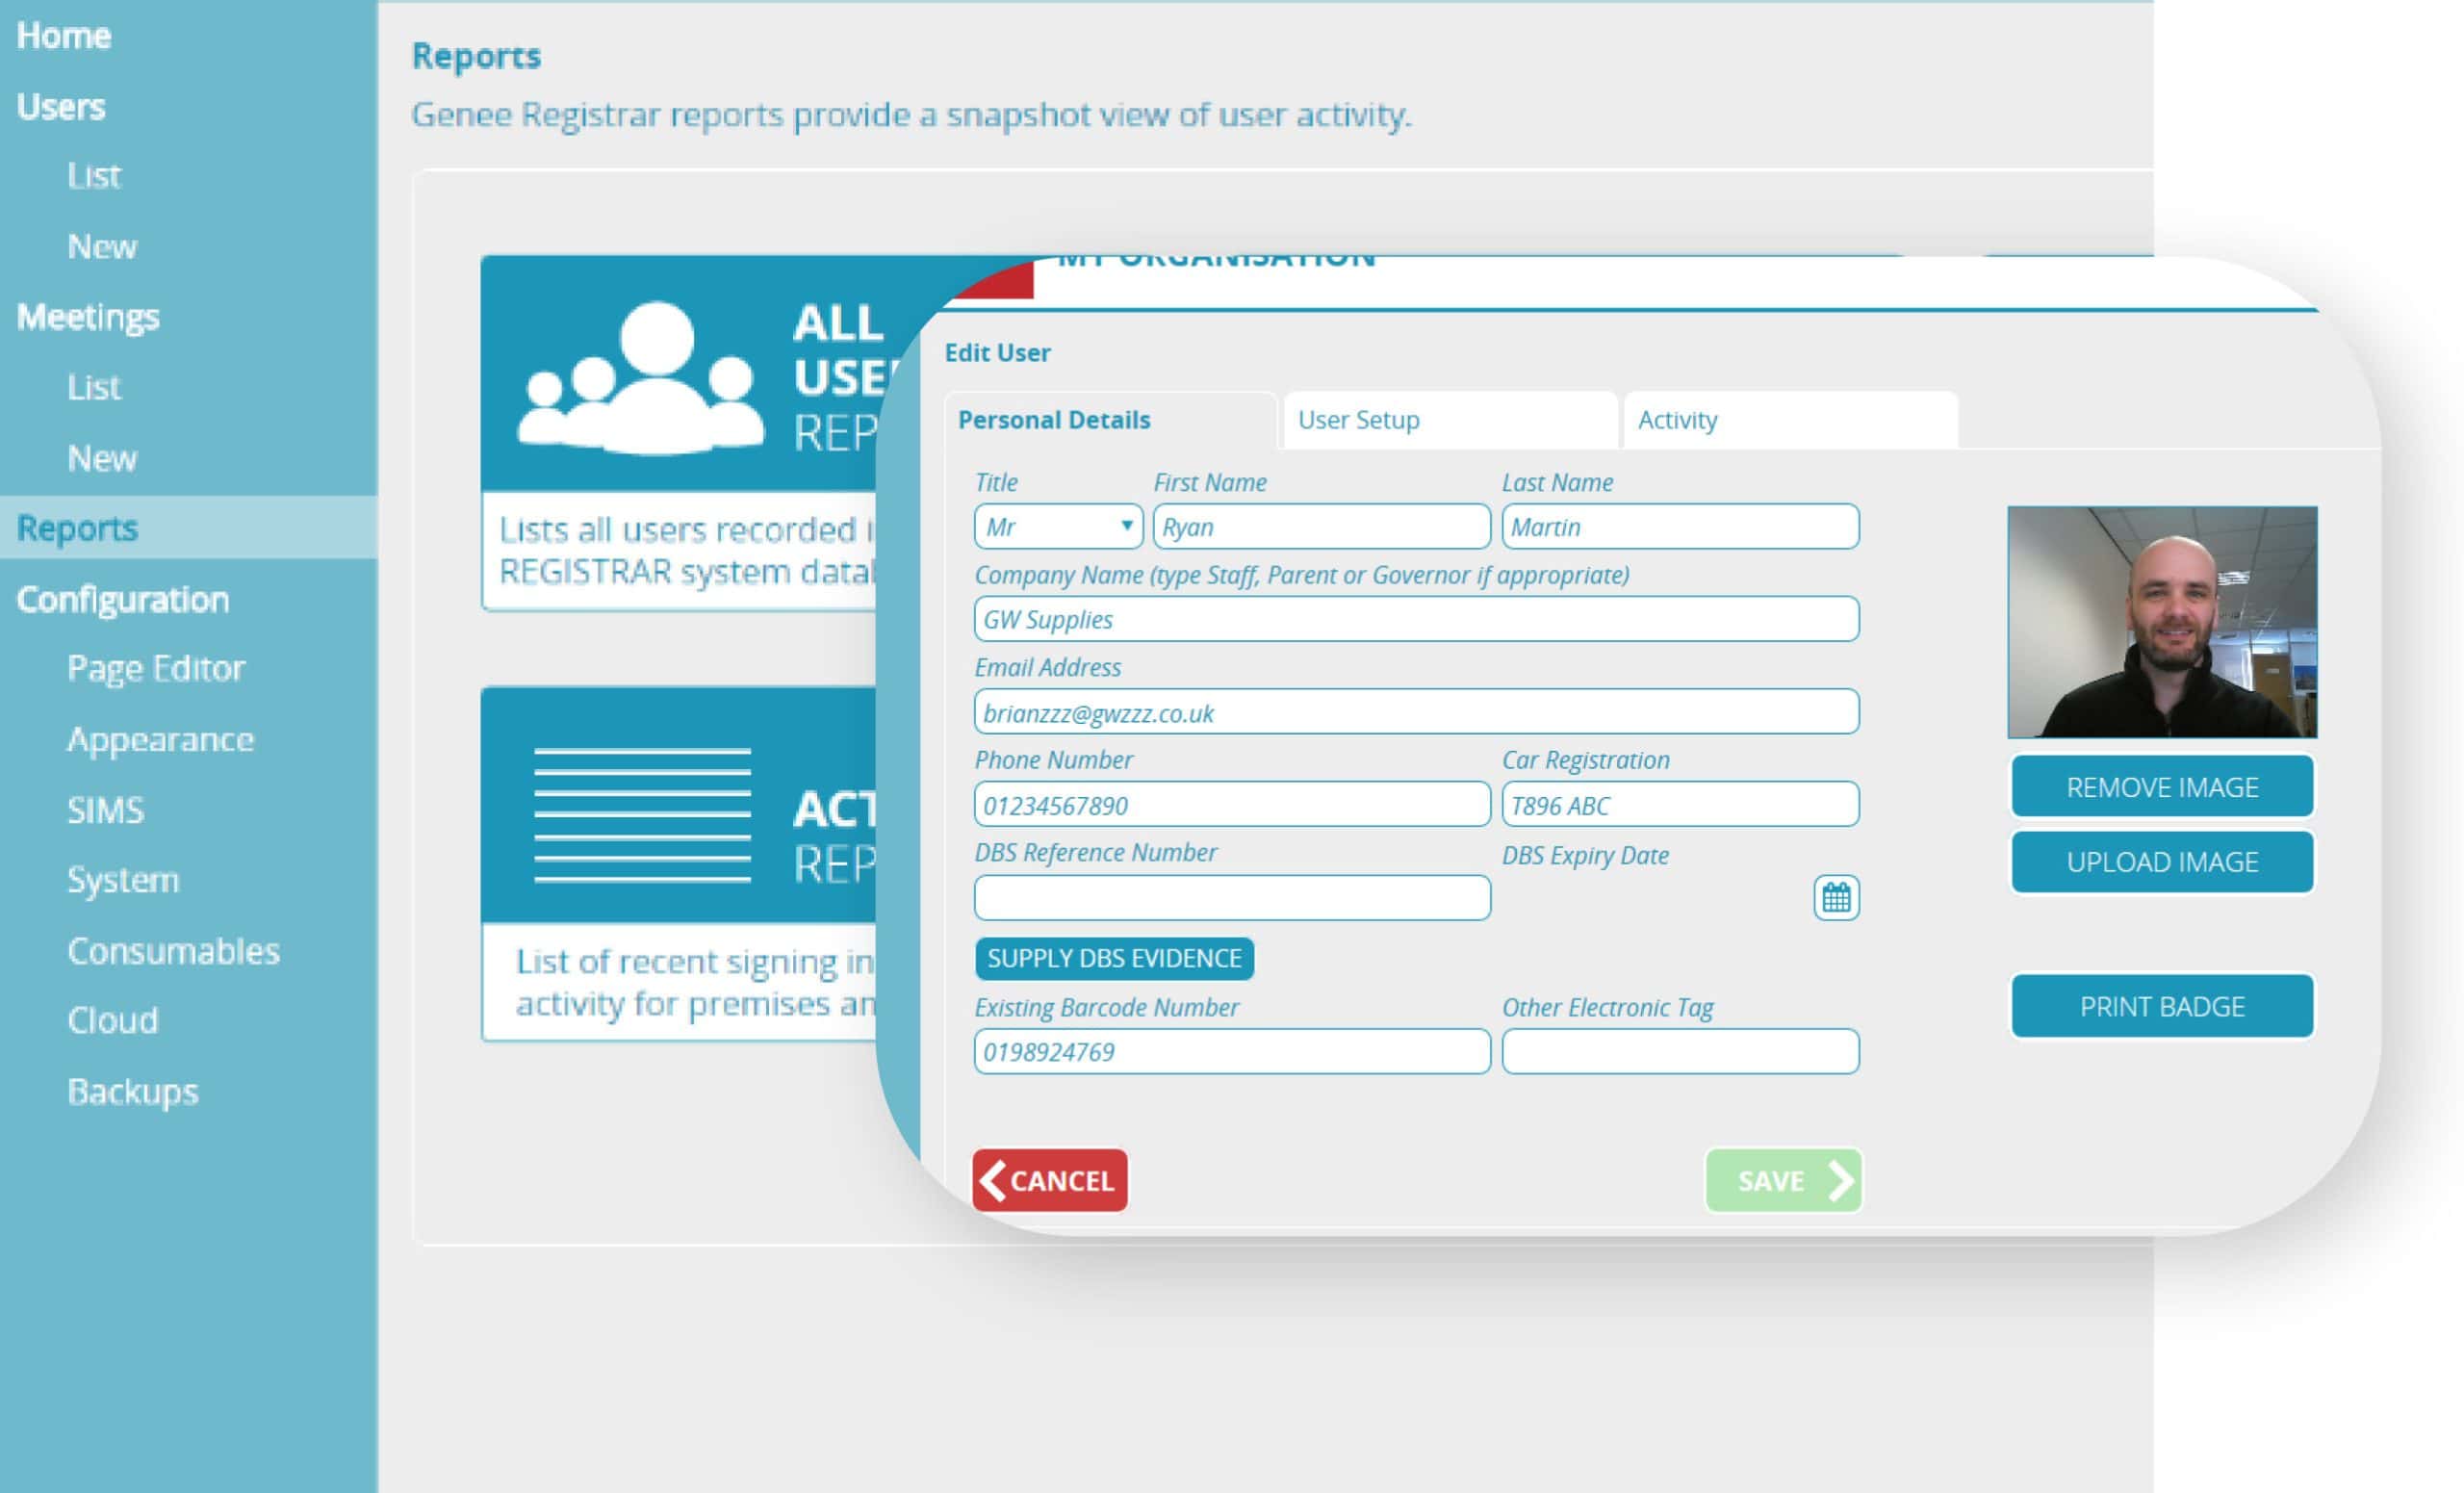
Task: Click the Personal Details tab
Action: (x=1054, y=419)
